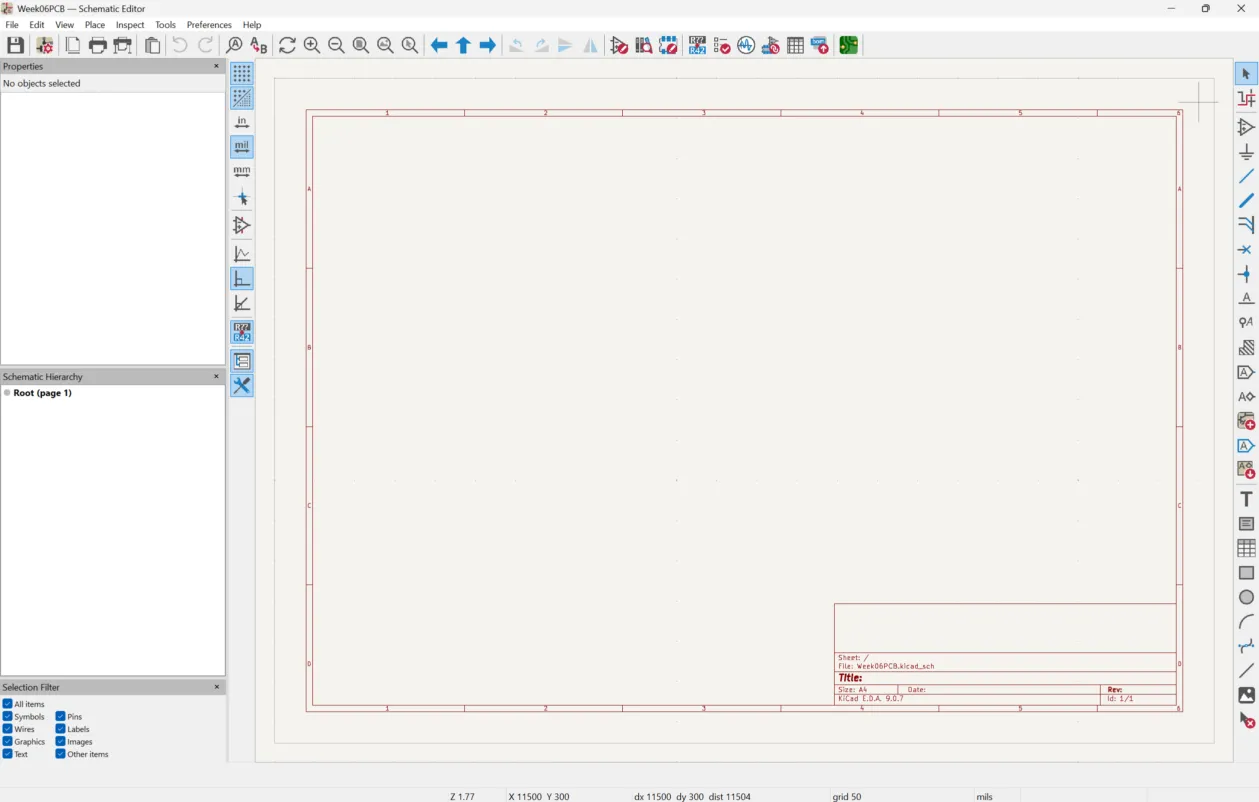Run the Electrical Rules Checker
This screenshot has height=802, width=1259.
click(721, 45)
